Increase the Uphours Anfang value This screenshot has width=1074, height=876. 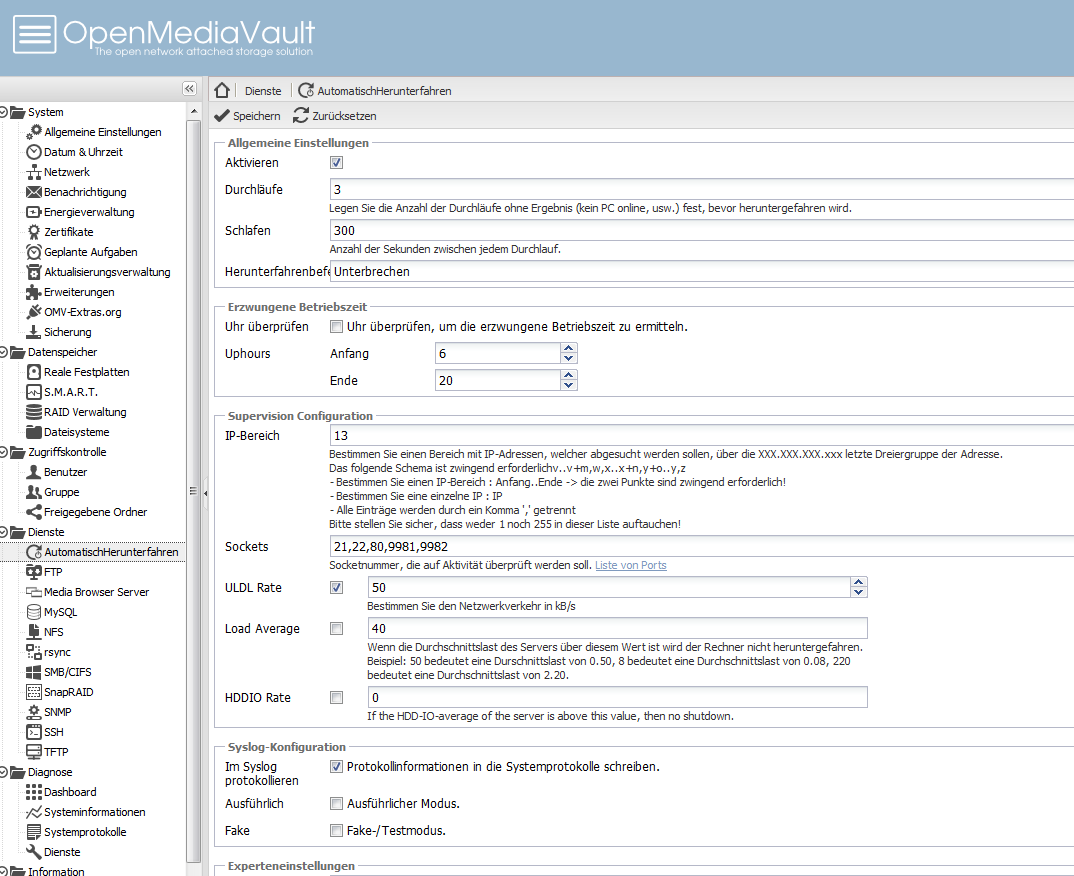pos(569,349)
